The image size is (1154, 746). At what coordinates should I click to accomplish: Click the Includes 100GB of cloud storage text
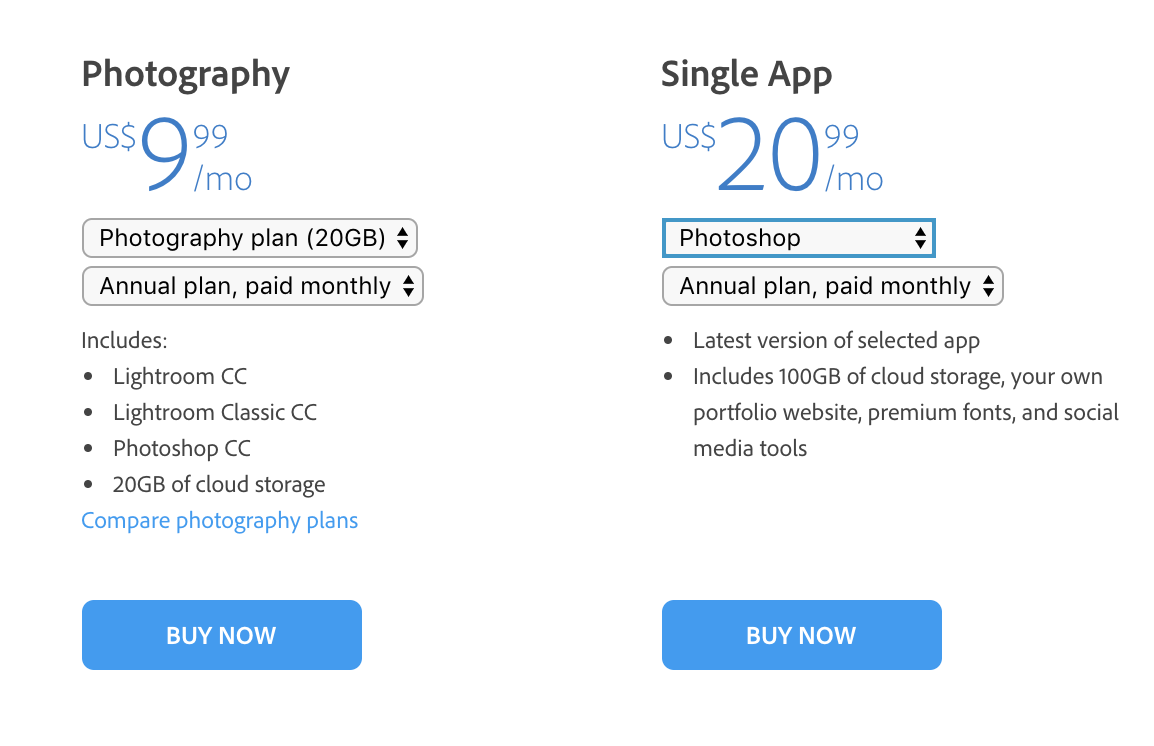click(x=897, y=377)
